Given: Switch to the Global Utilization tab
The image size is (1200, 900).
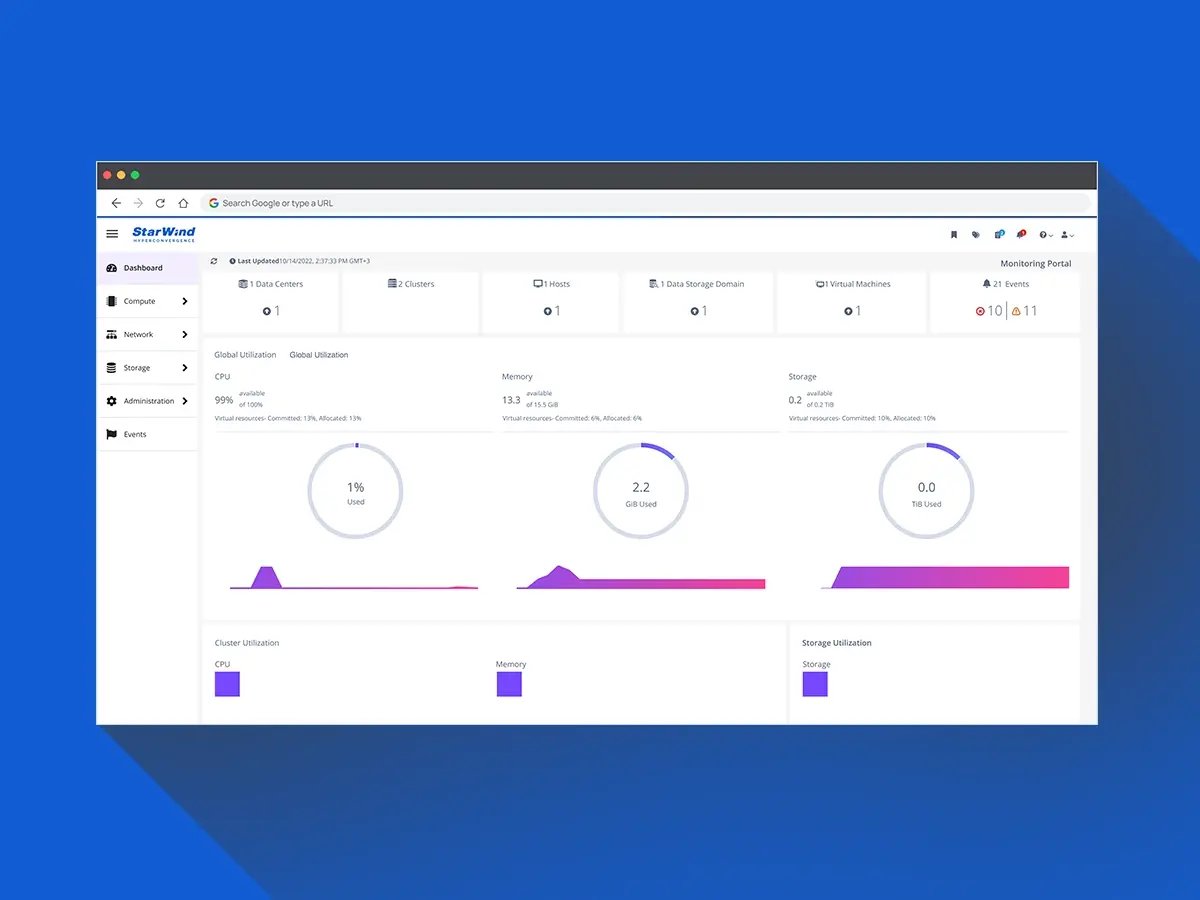Looking at the screenshot, I should pos(320,354).
